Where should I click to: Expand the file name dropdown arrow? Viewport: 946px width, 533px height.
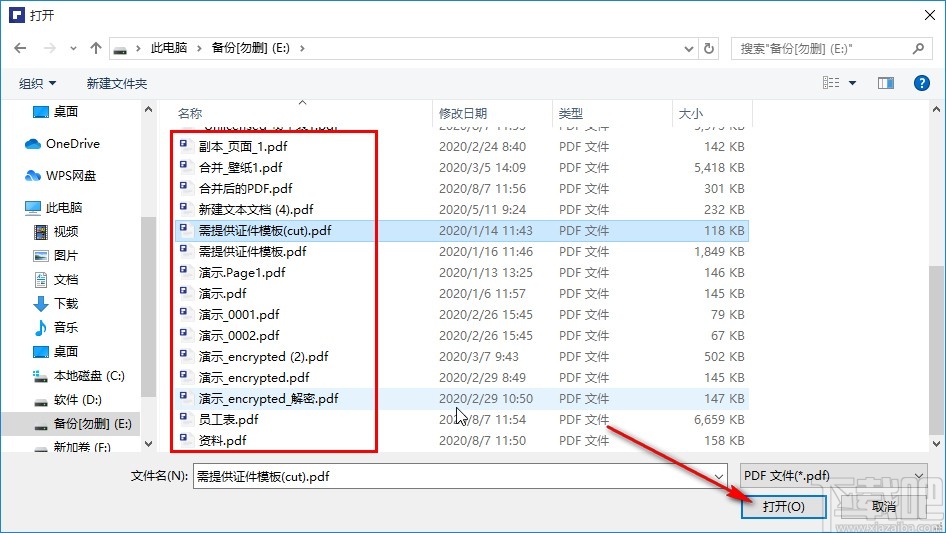719,476
